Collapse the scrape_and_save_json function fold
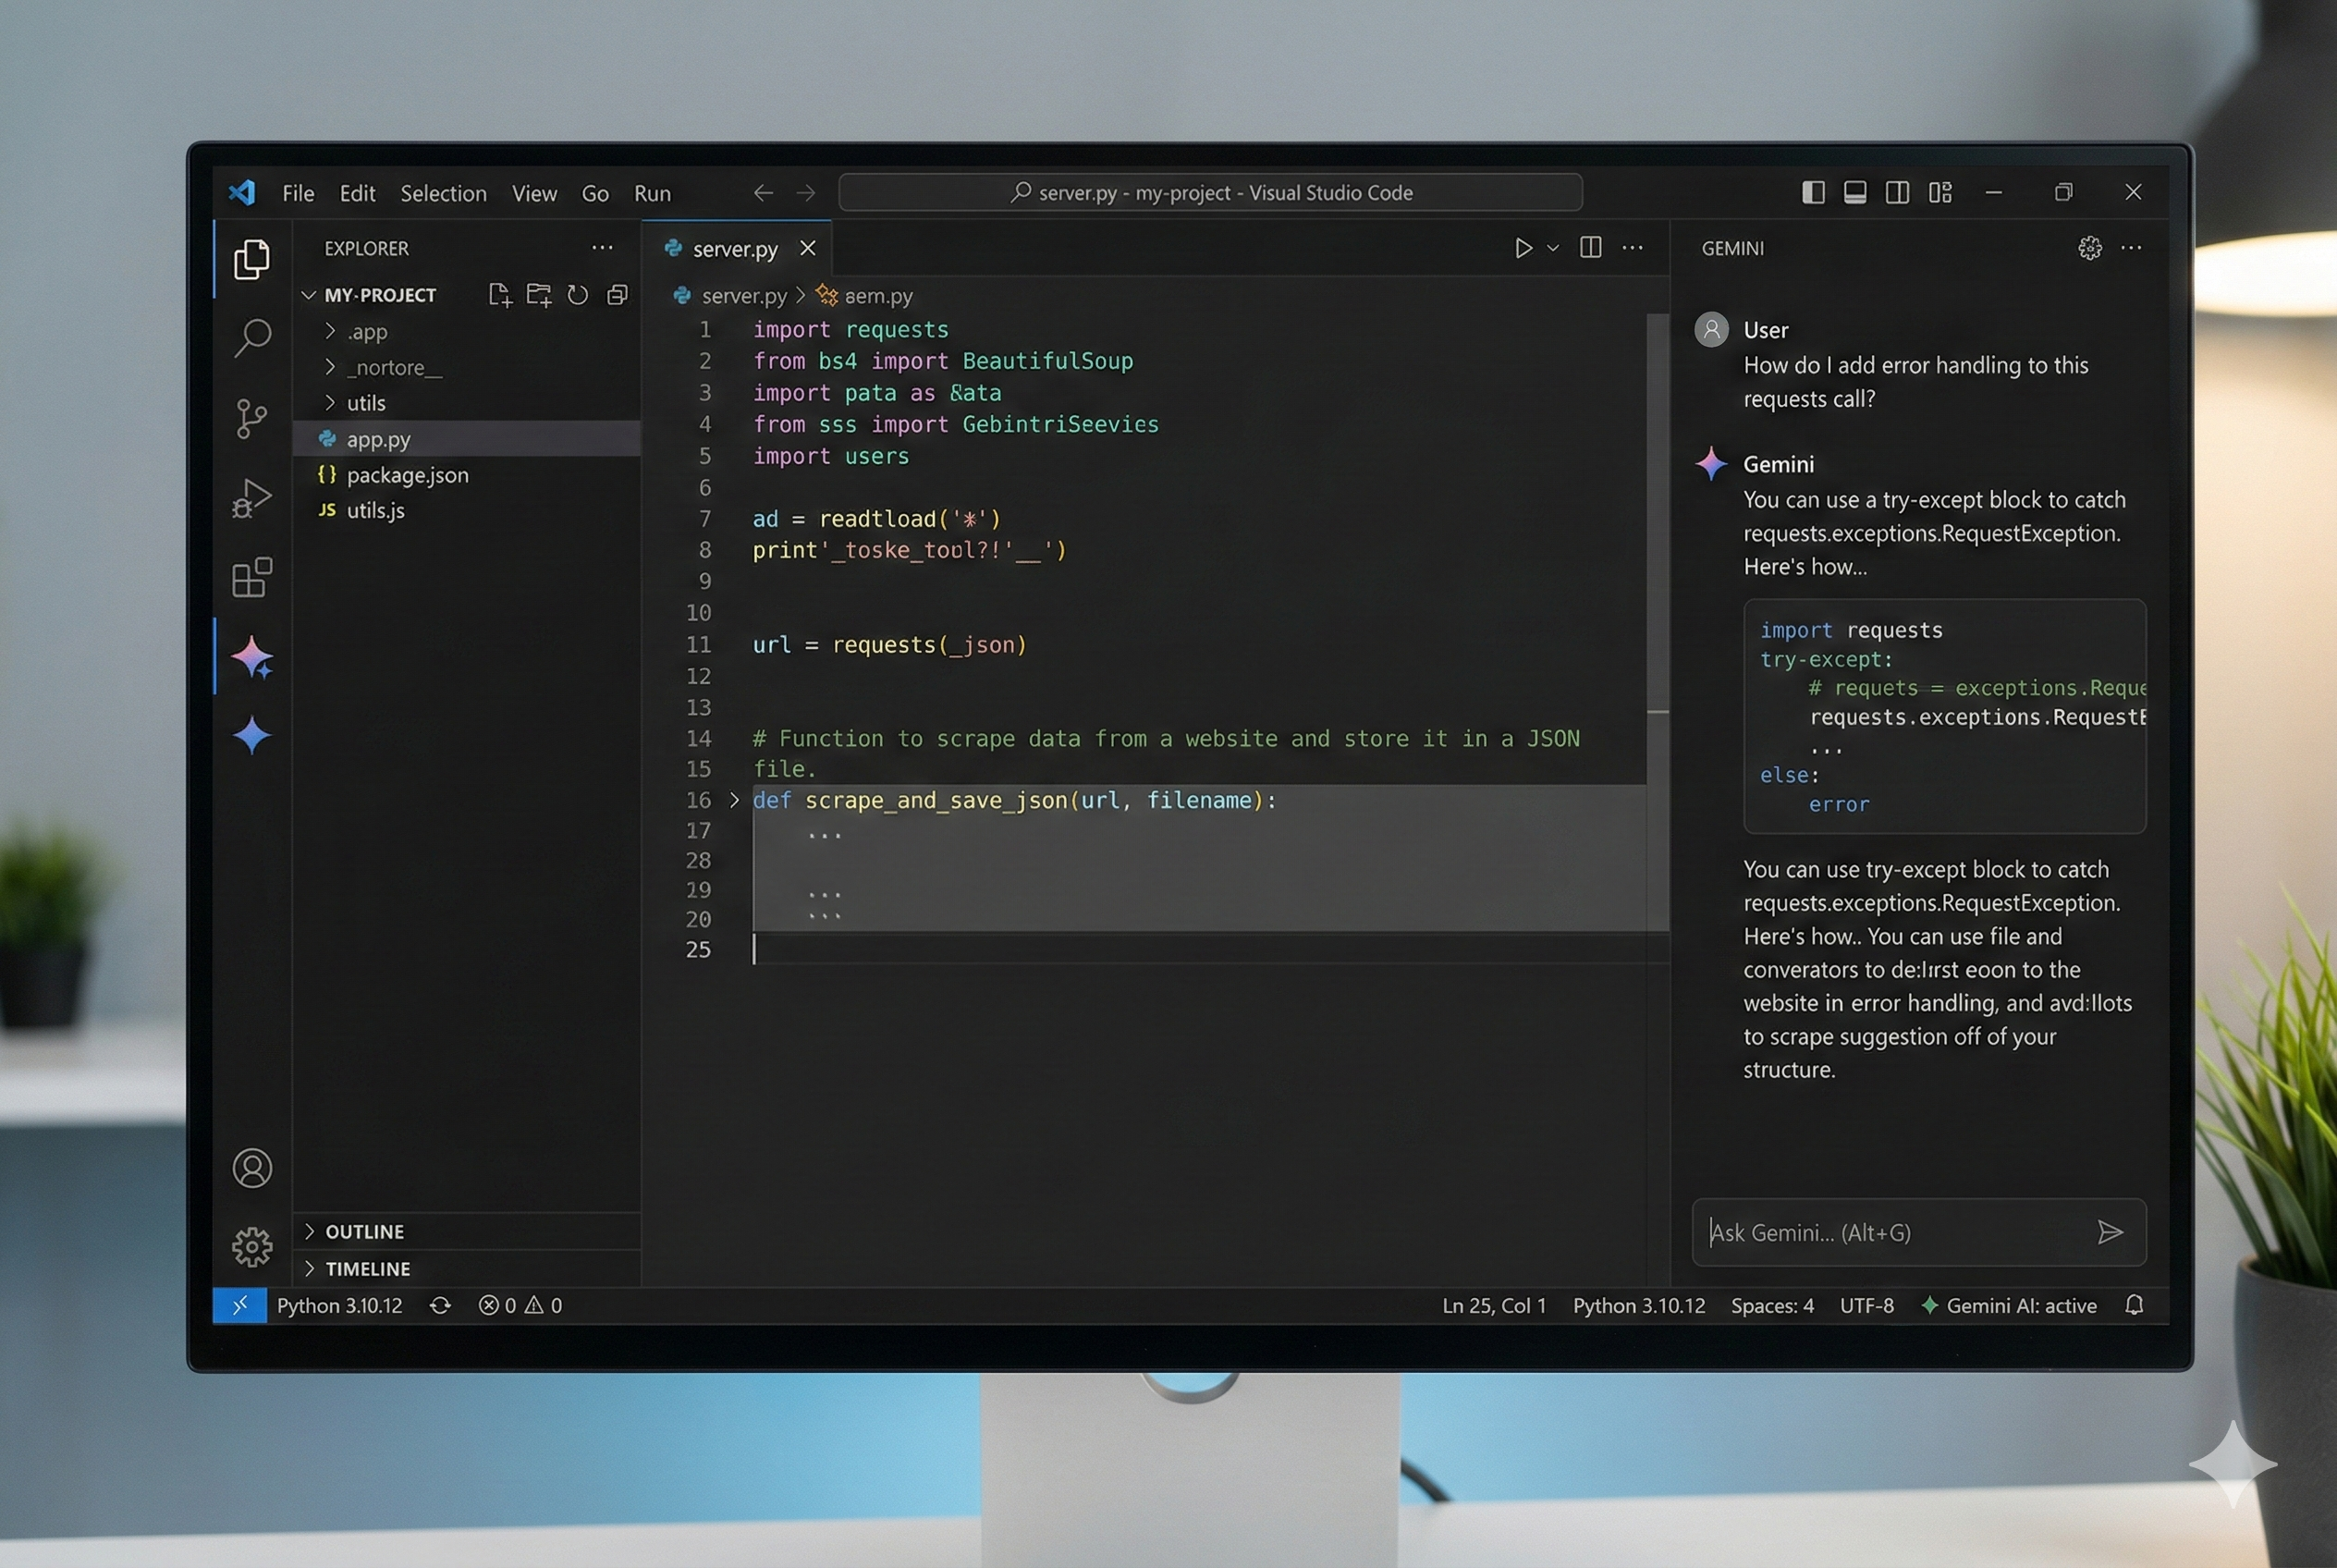The image size is (2337, 1568). point(735,800)
